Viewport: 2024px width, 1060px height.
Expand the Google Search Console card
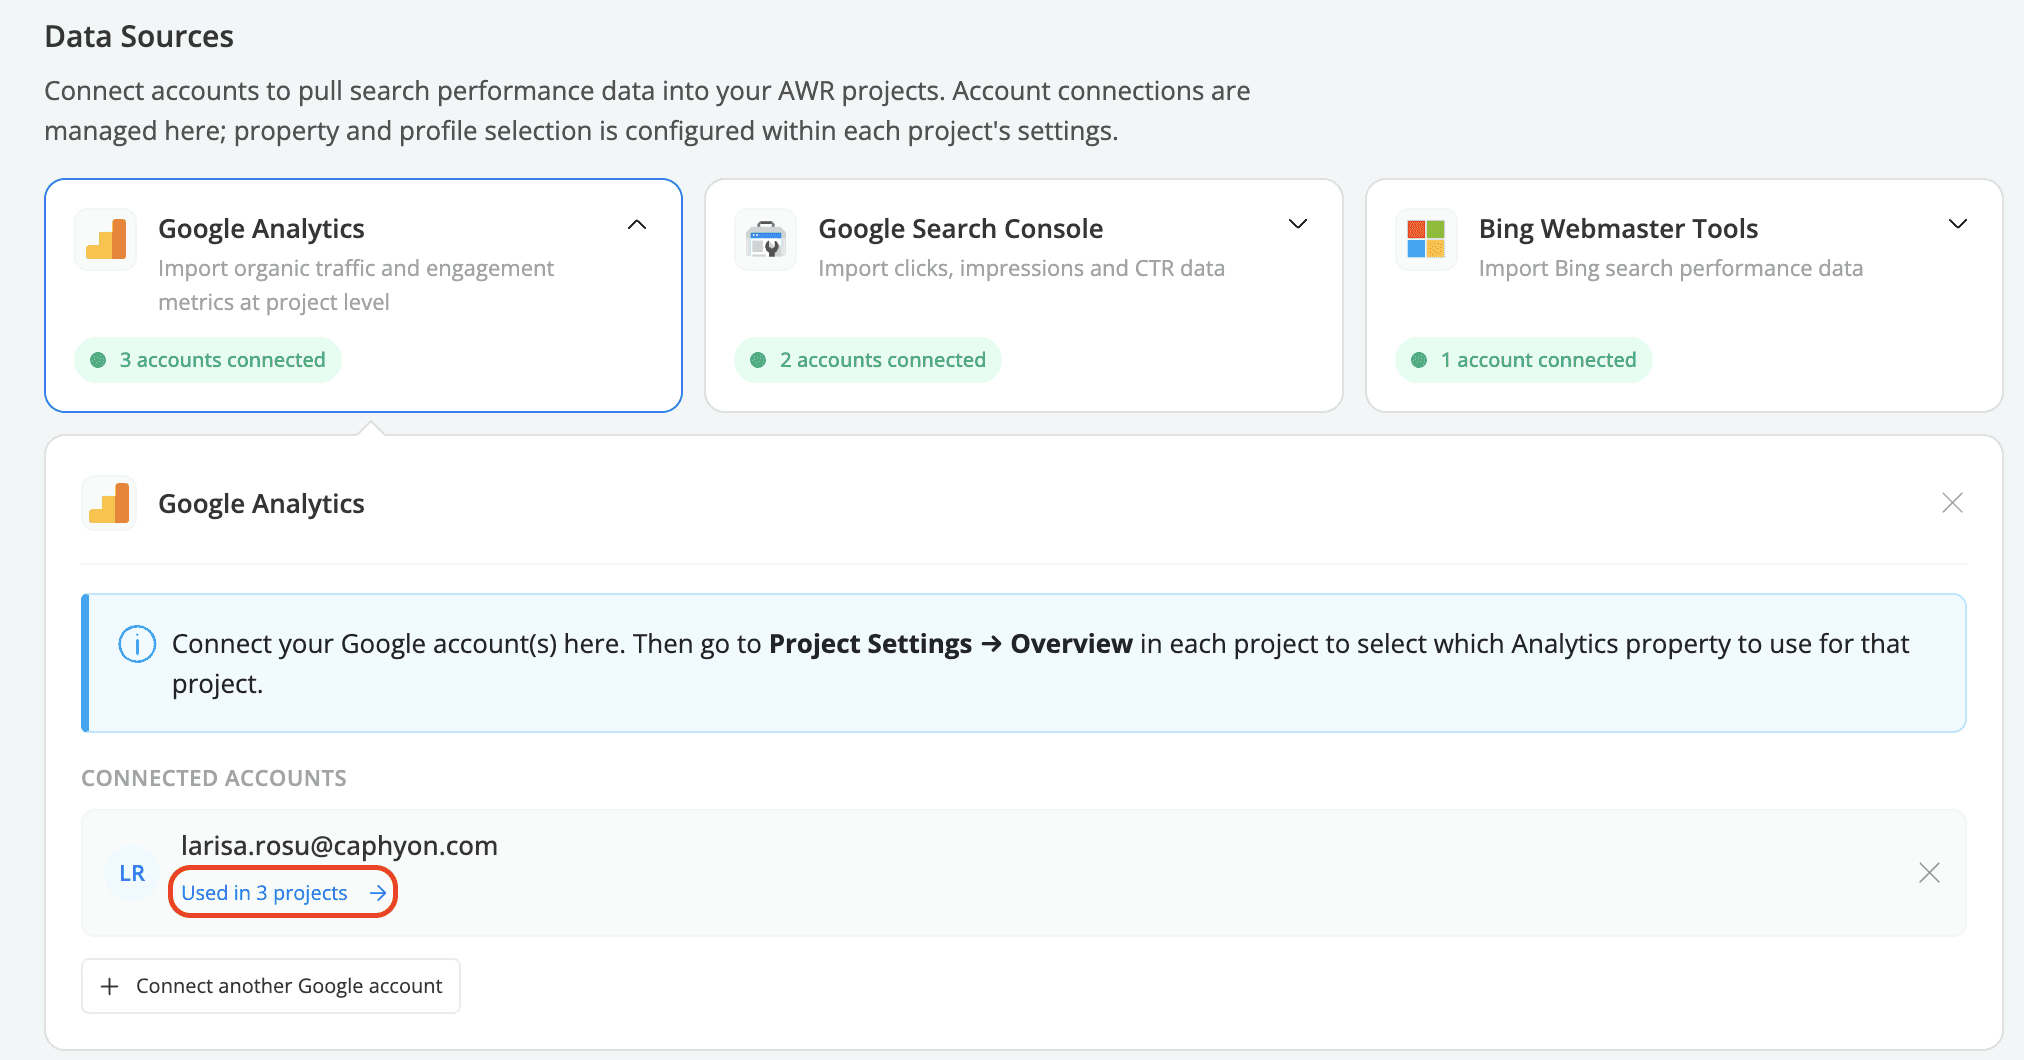tap(1298, 224)
